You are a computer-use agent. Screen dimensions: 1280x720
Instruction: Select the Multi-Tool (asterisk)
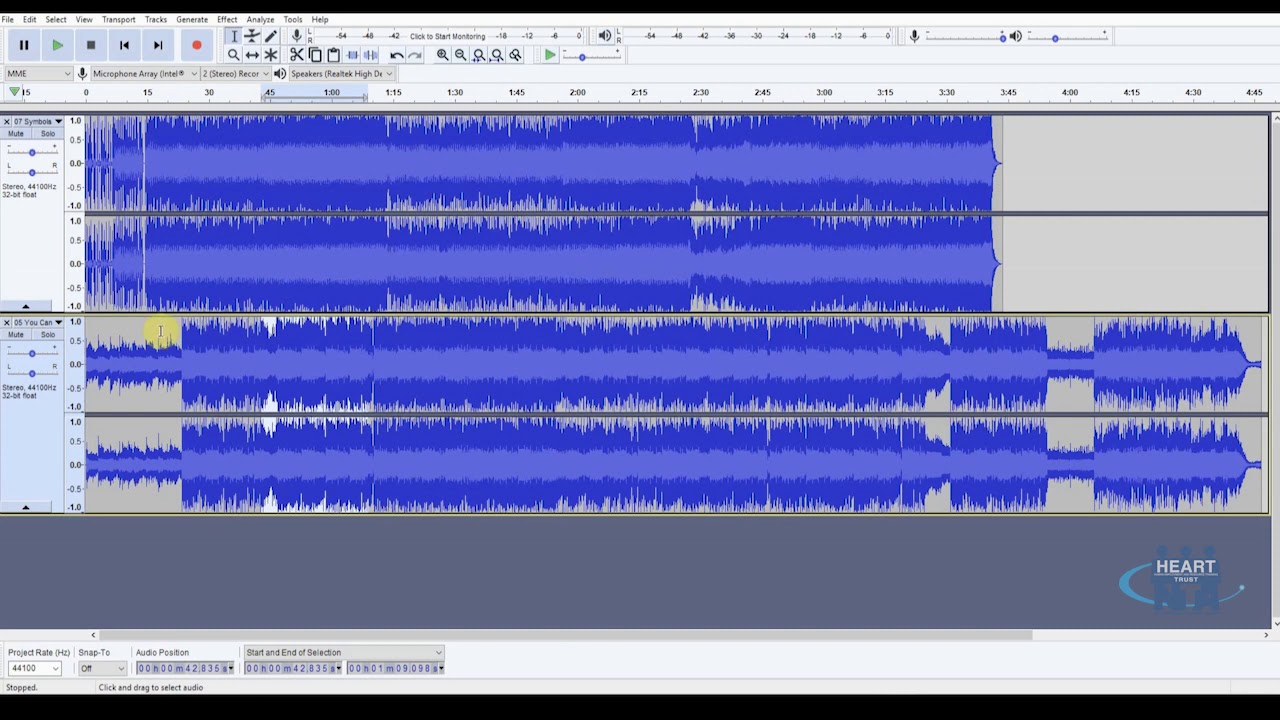point(270,55)
